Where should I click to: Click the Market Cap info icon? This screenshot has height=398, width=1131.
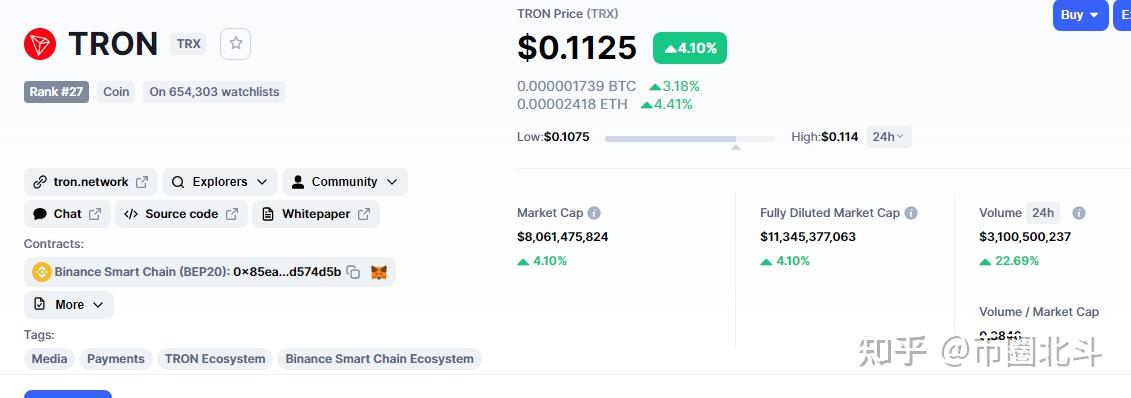pos(594,213)
